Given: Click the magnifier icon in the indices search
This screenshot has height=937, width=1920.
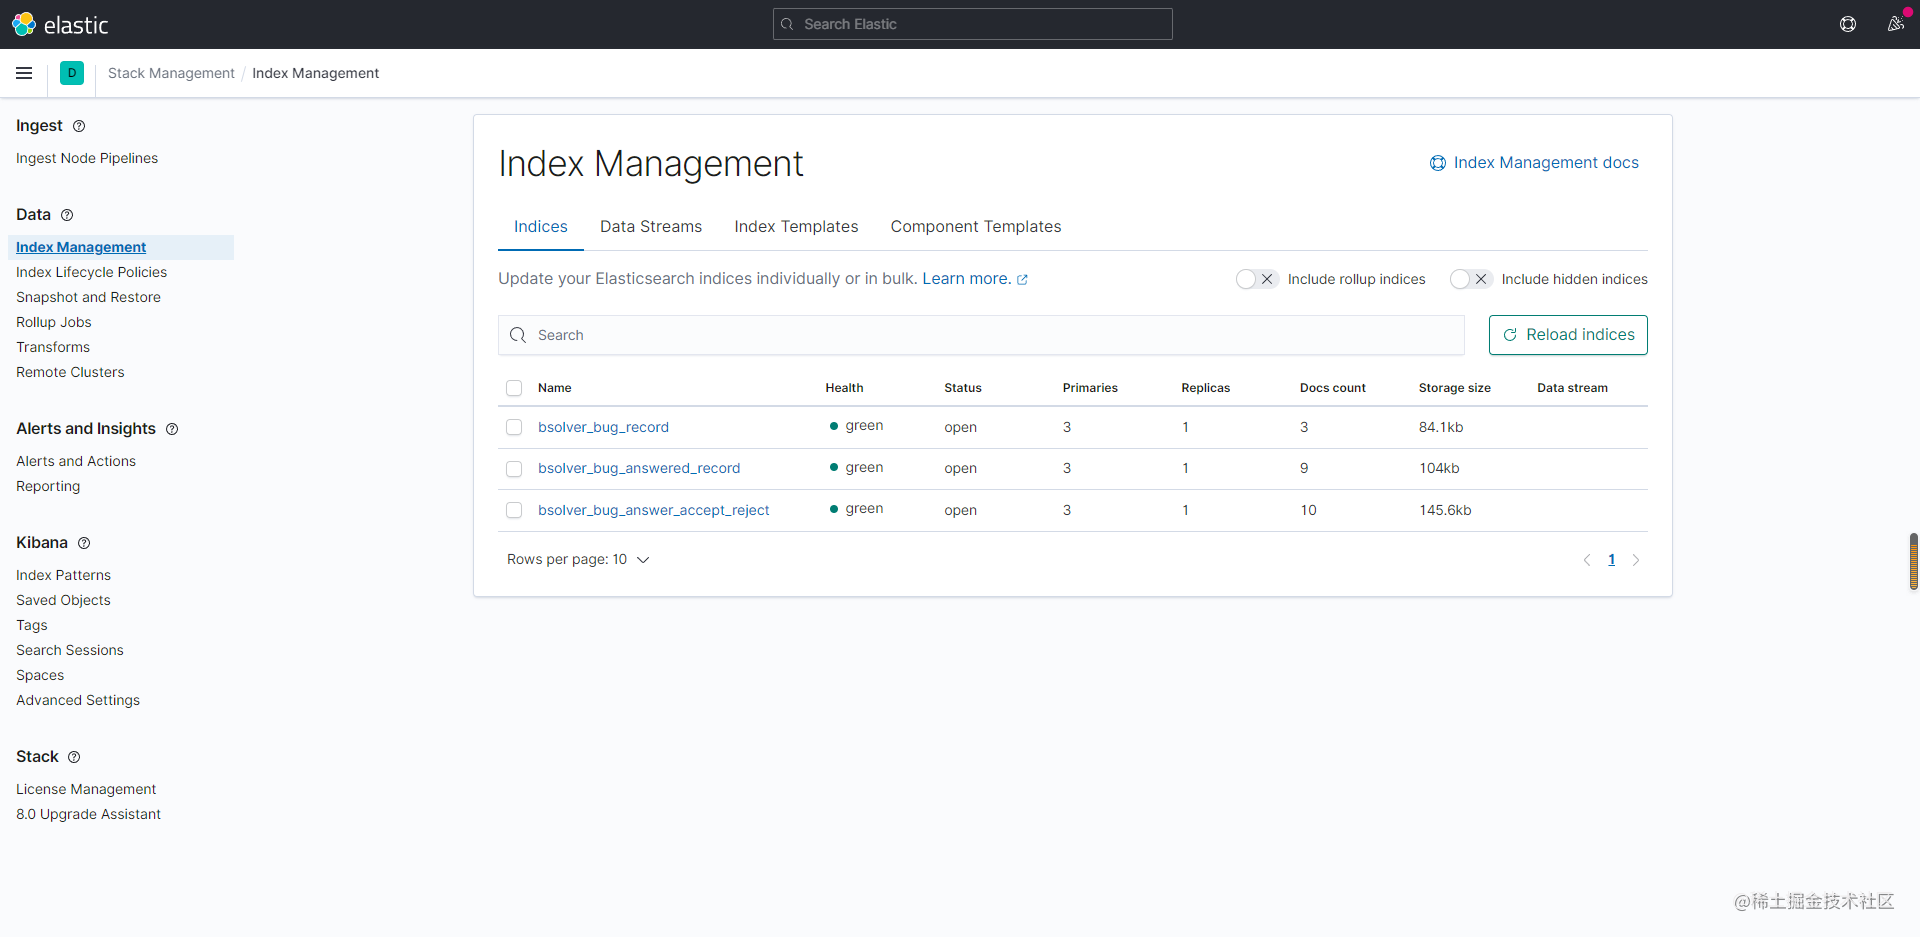Looking at the screenshot, I should click(518, 335).
